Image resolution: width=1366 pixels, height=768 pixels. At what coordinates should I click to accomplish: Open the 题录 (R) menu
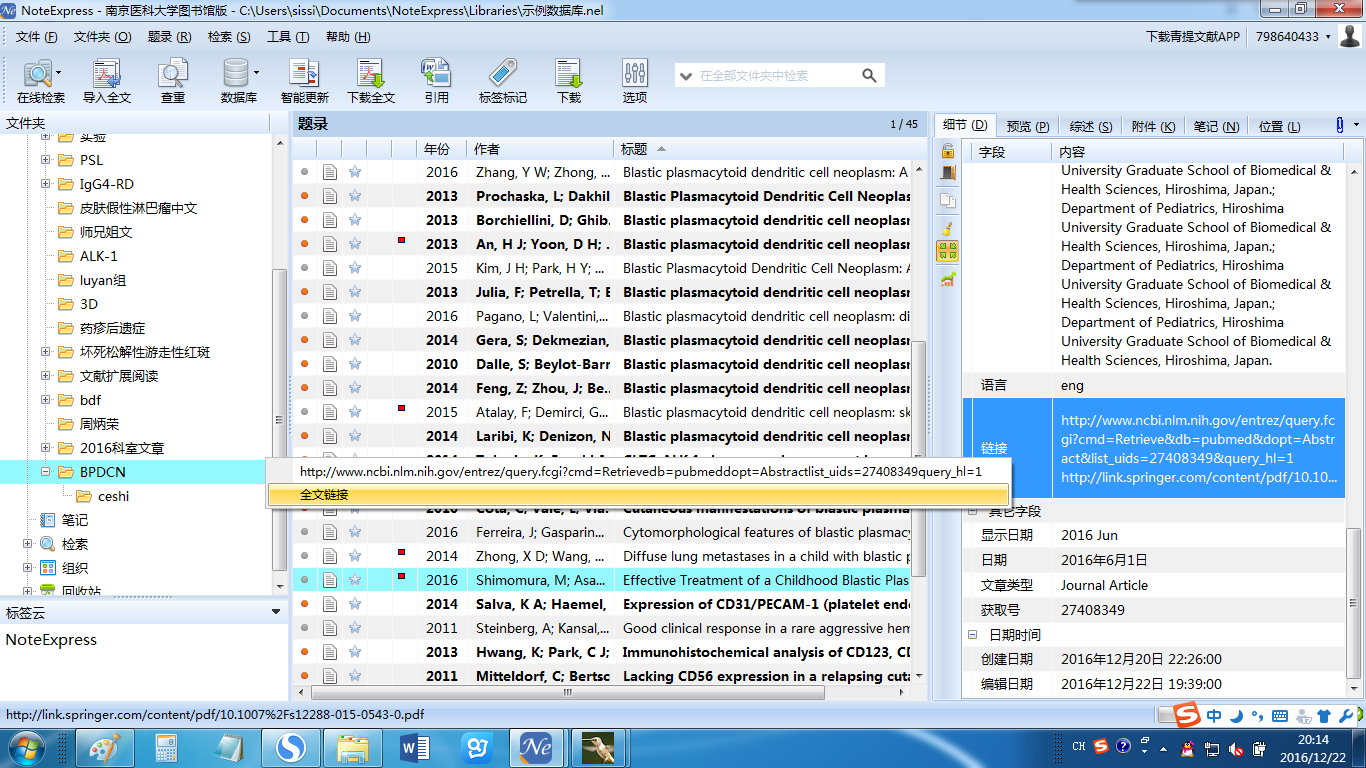point(169,37)
